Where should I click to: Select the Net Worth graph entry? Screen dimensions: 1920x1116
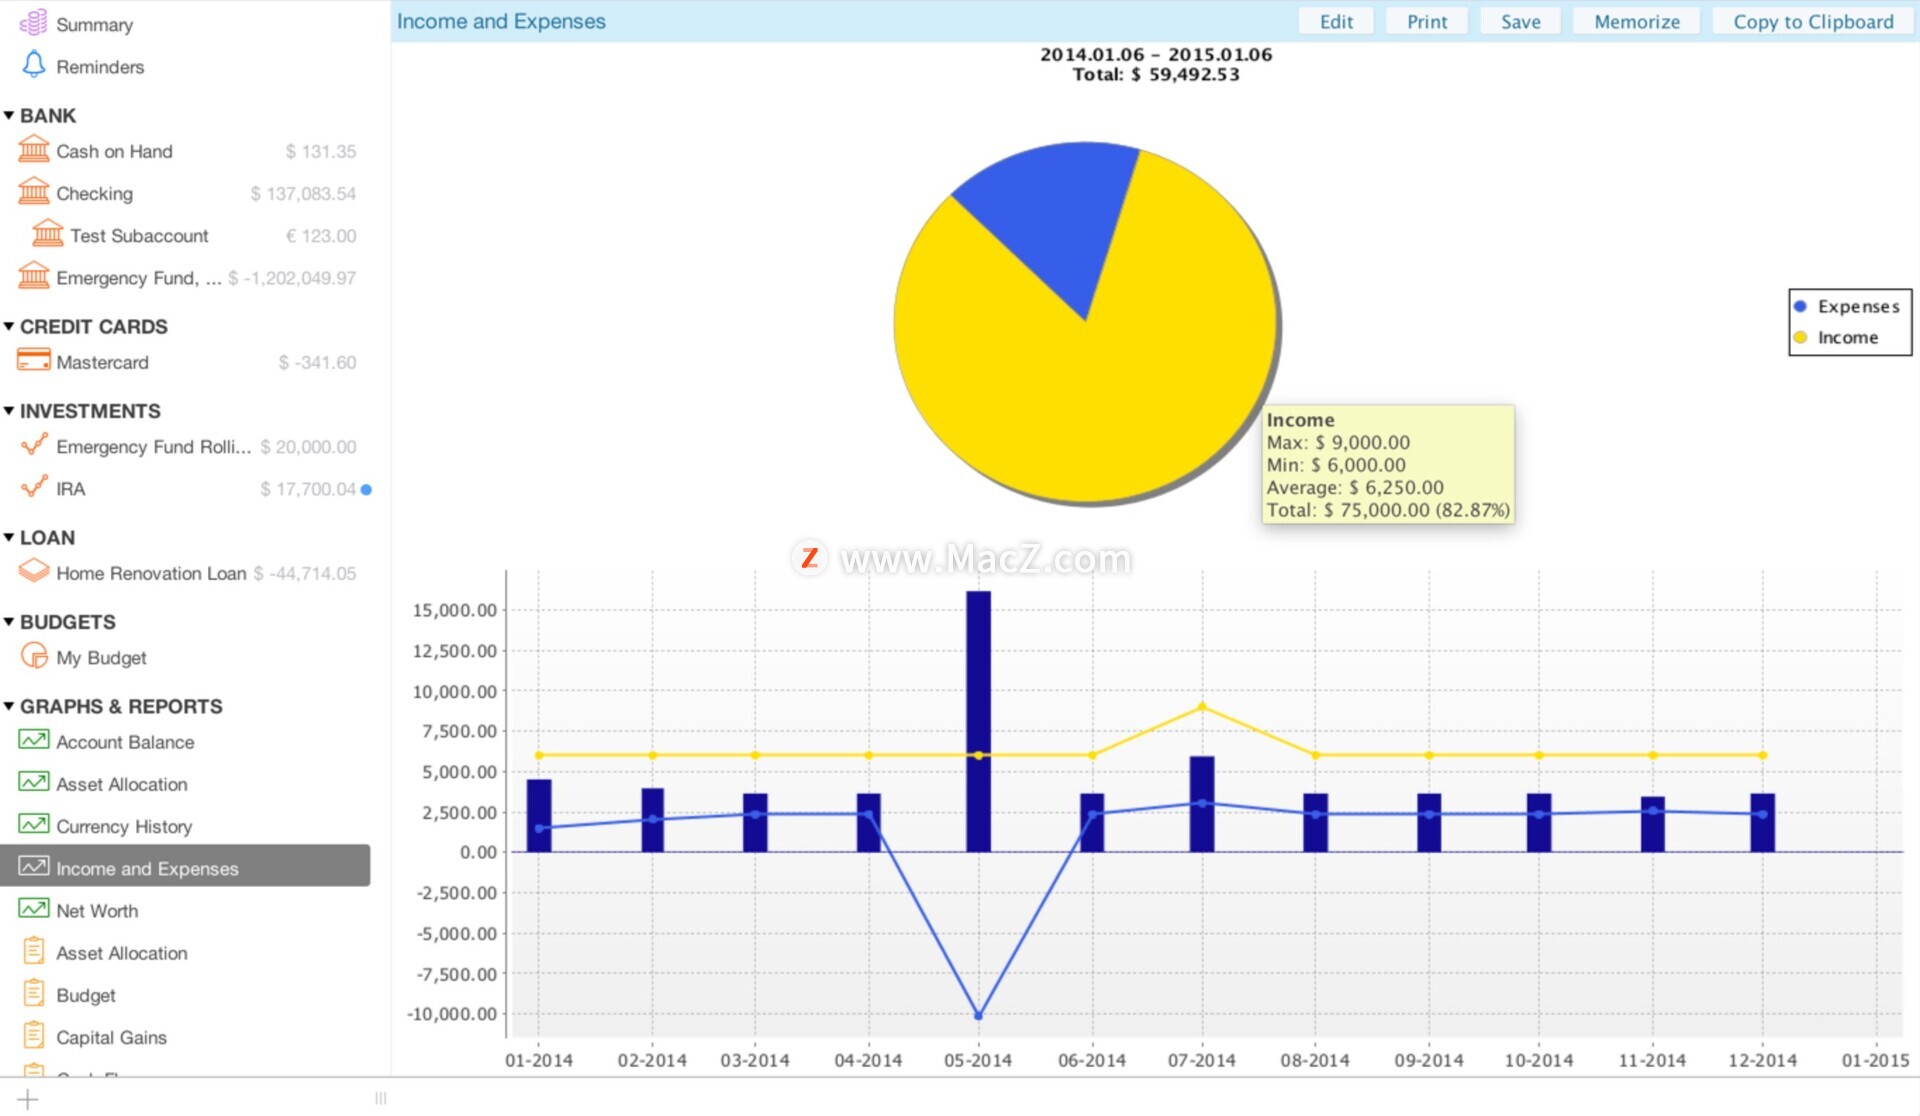(186, 910)
